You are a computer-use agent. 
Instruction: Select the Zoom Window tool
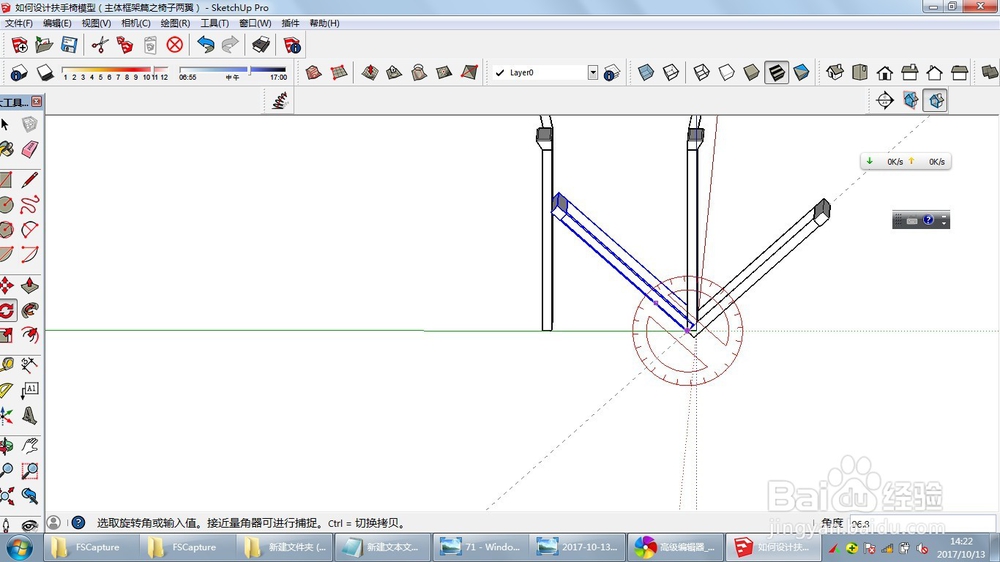click(x=29, y=471)
